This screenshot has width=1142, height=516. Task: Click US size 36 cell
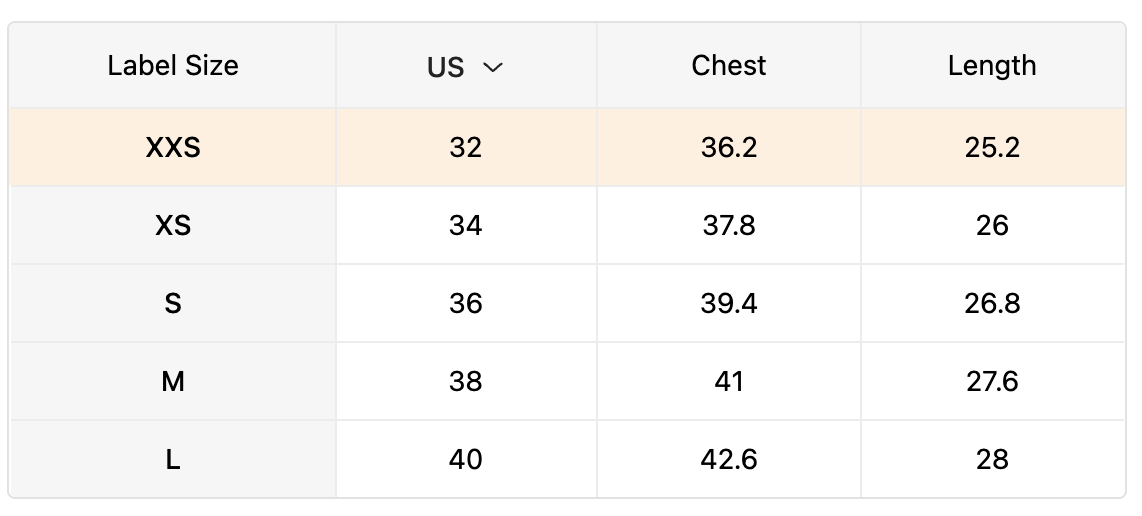(466, 304)
